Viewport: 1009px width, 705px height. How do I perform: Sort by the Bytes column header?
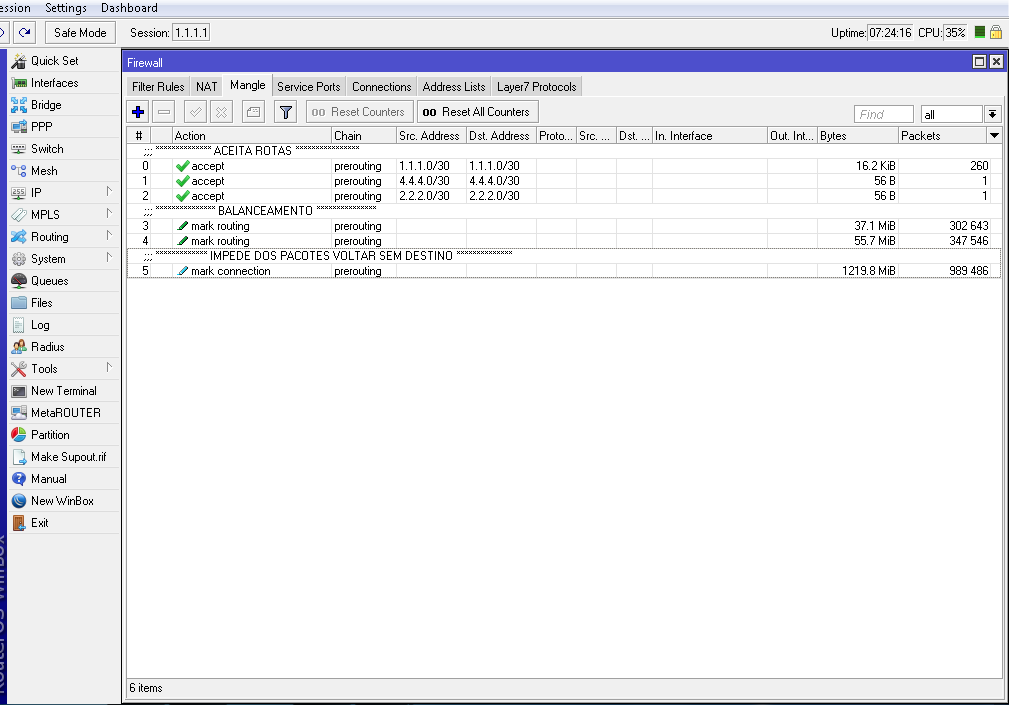click(x=858, y=136)
